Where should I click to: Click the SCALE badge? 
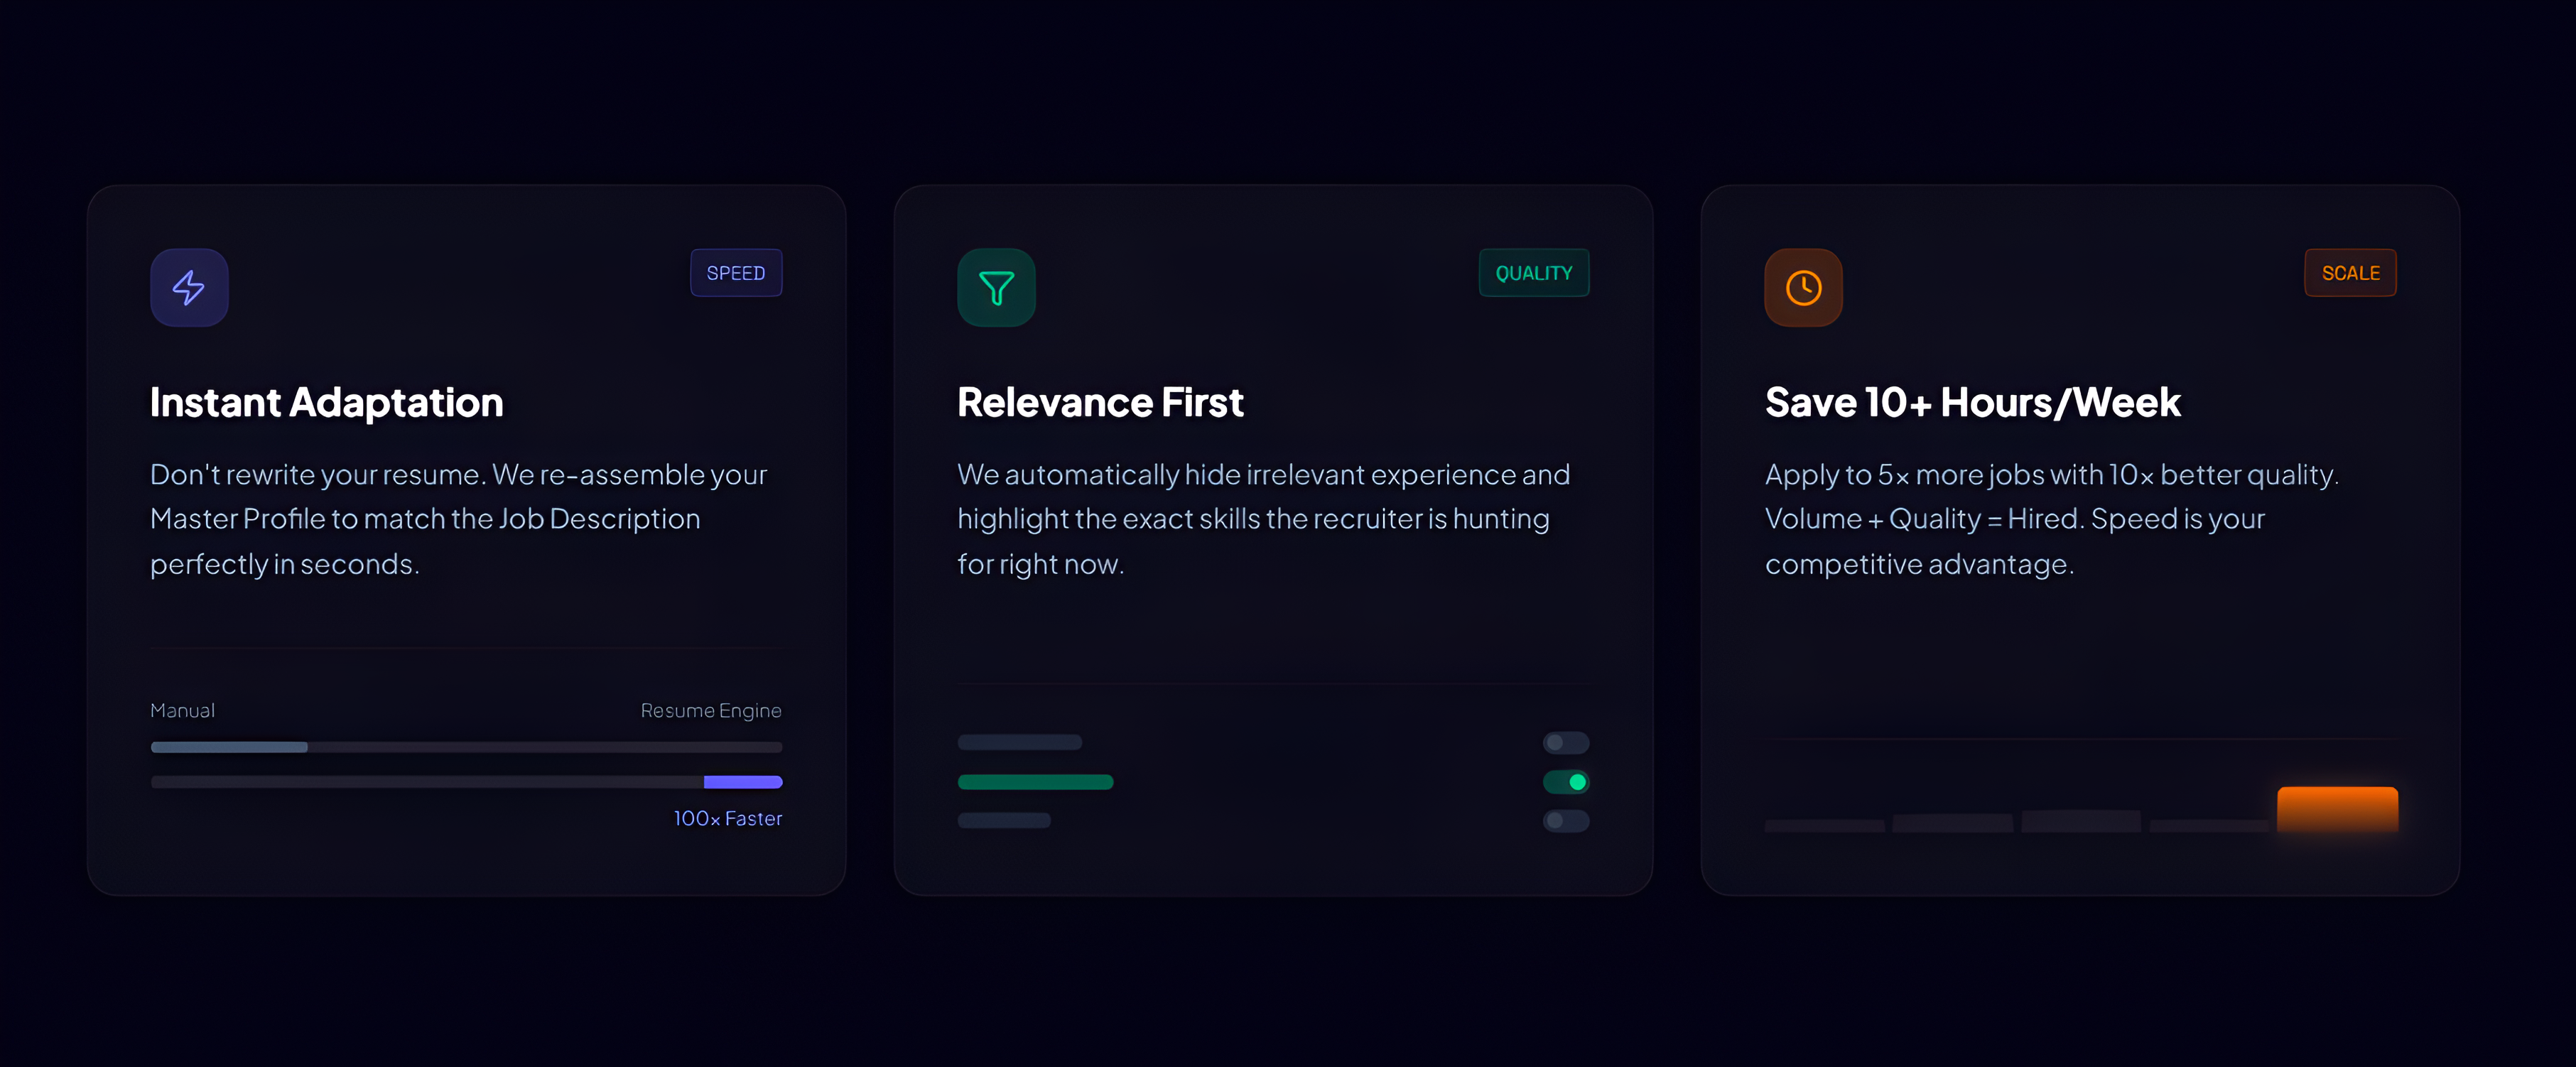tap(2350, 272)
